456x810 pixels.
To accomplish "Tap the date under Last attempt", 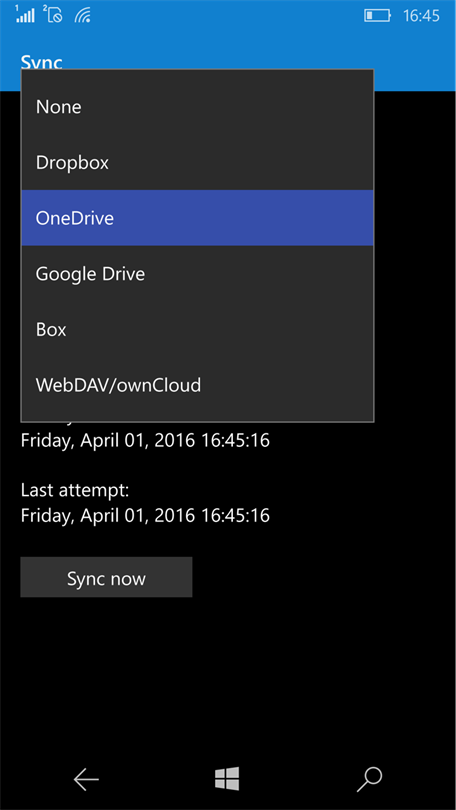I will (145, 515).
